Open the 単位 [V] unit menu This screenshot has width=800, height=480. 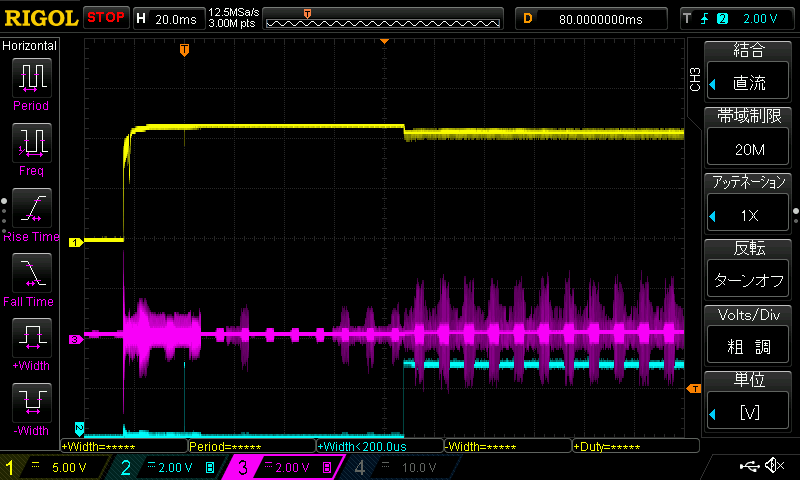(x=748, y=400)
